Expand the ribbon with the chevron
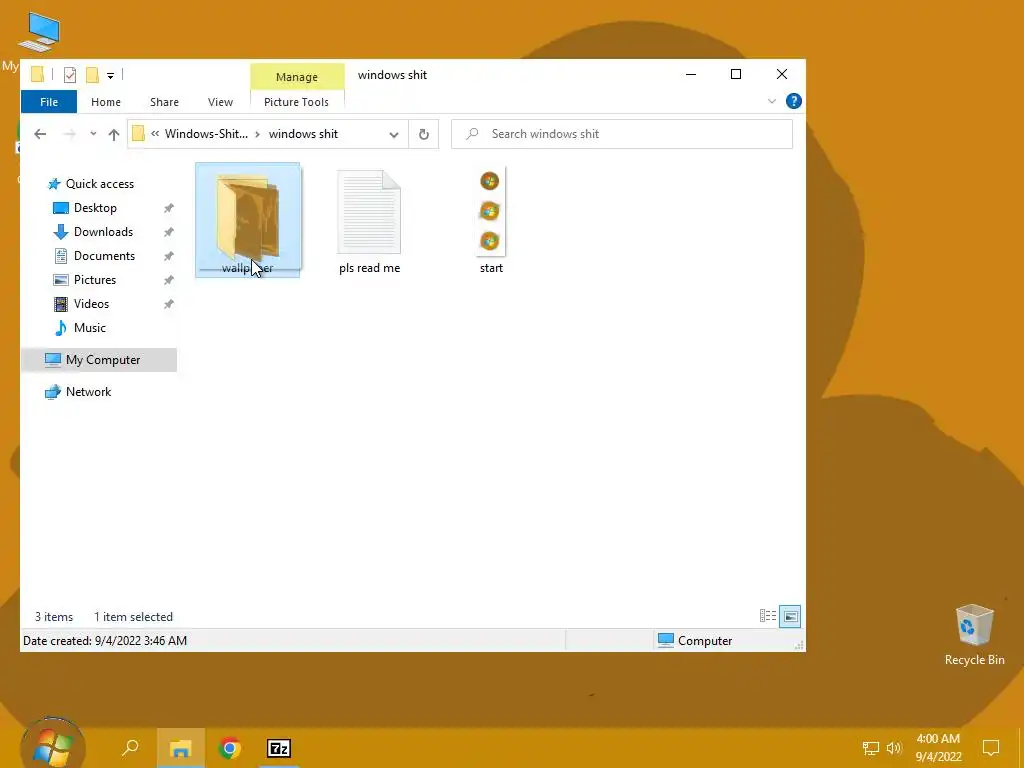Screen dimensions: 1024x768 tap(771, 101)
